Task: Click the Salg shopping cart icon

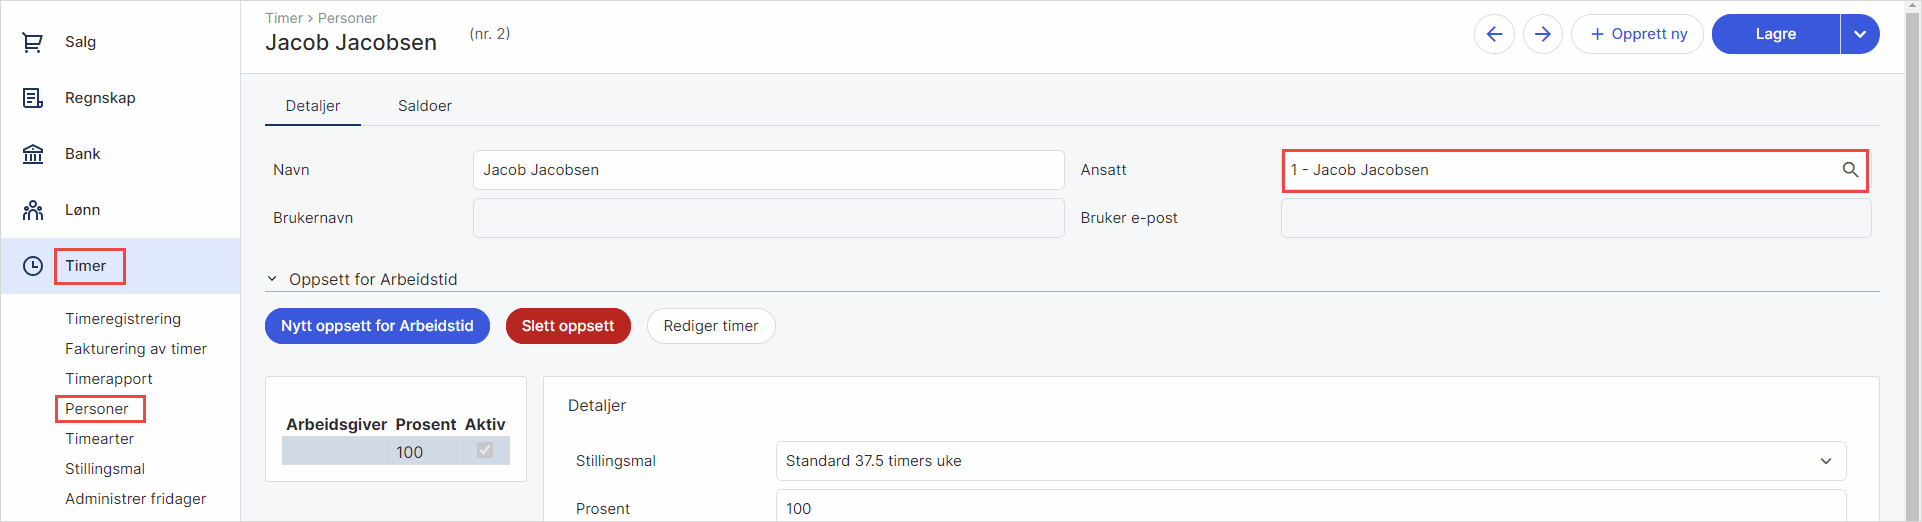Action: point(33,42)
